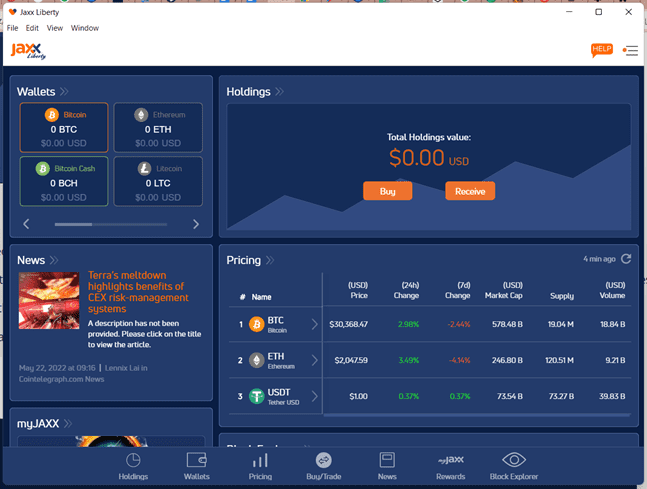The image size is (647, 489).
Task: Open Pricing in bottom navigation bar
Action: click(260, 466)
